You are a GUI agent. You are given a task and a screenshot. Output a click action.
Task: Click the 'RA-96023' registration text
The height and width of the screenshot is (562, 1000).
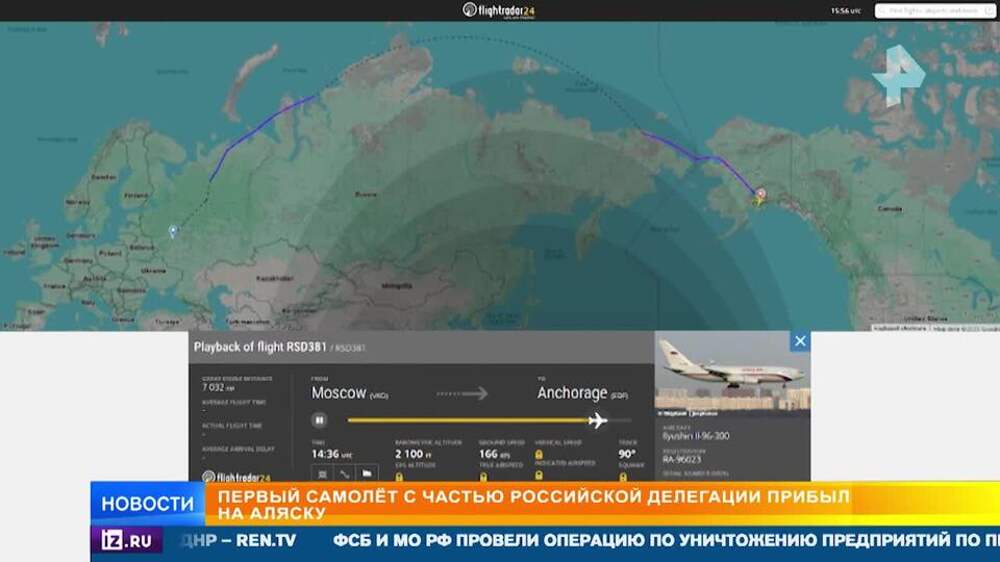tap(682, 459)
